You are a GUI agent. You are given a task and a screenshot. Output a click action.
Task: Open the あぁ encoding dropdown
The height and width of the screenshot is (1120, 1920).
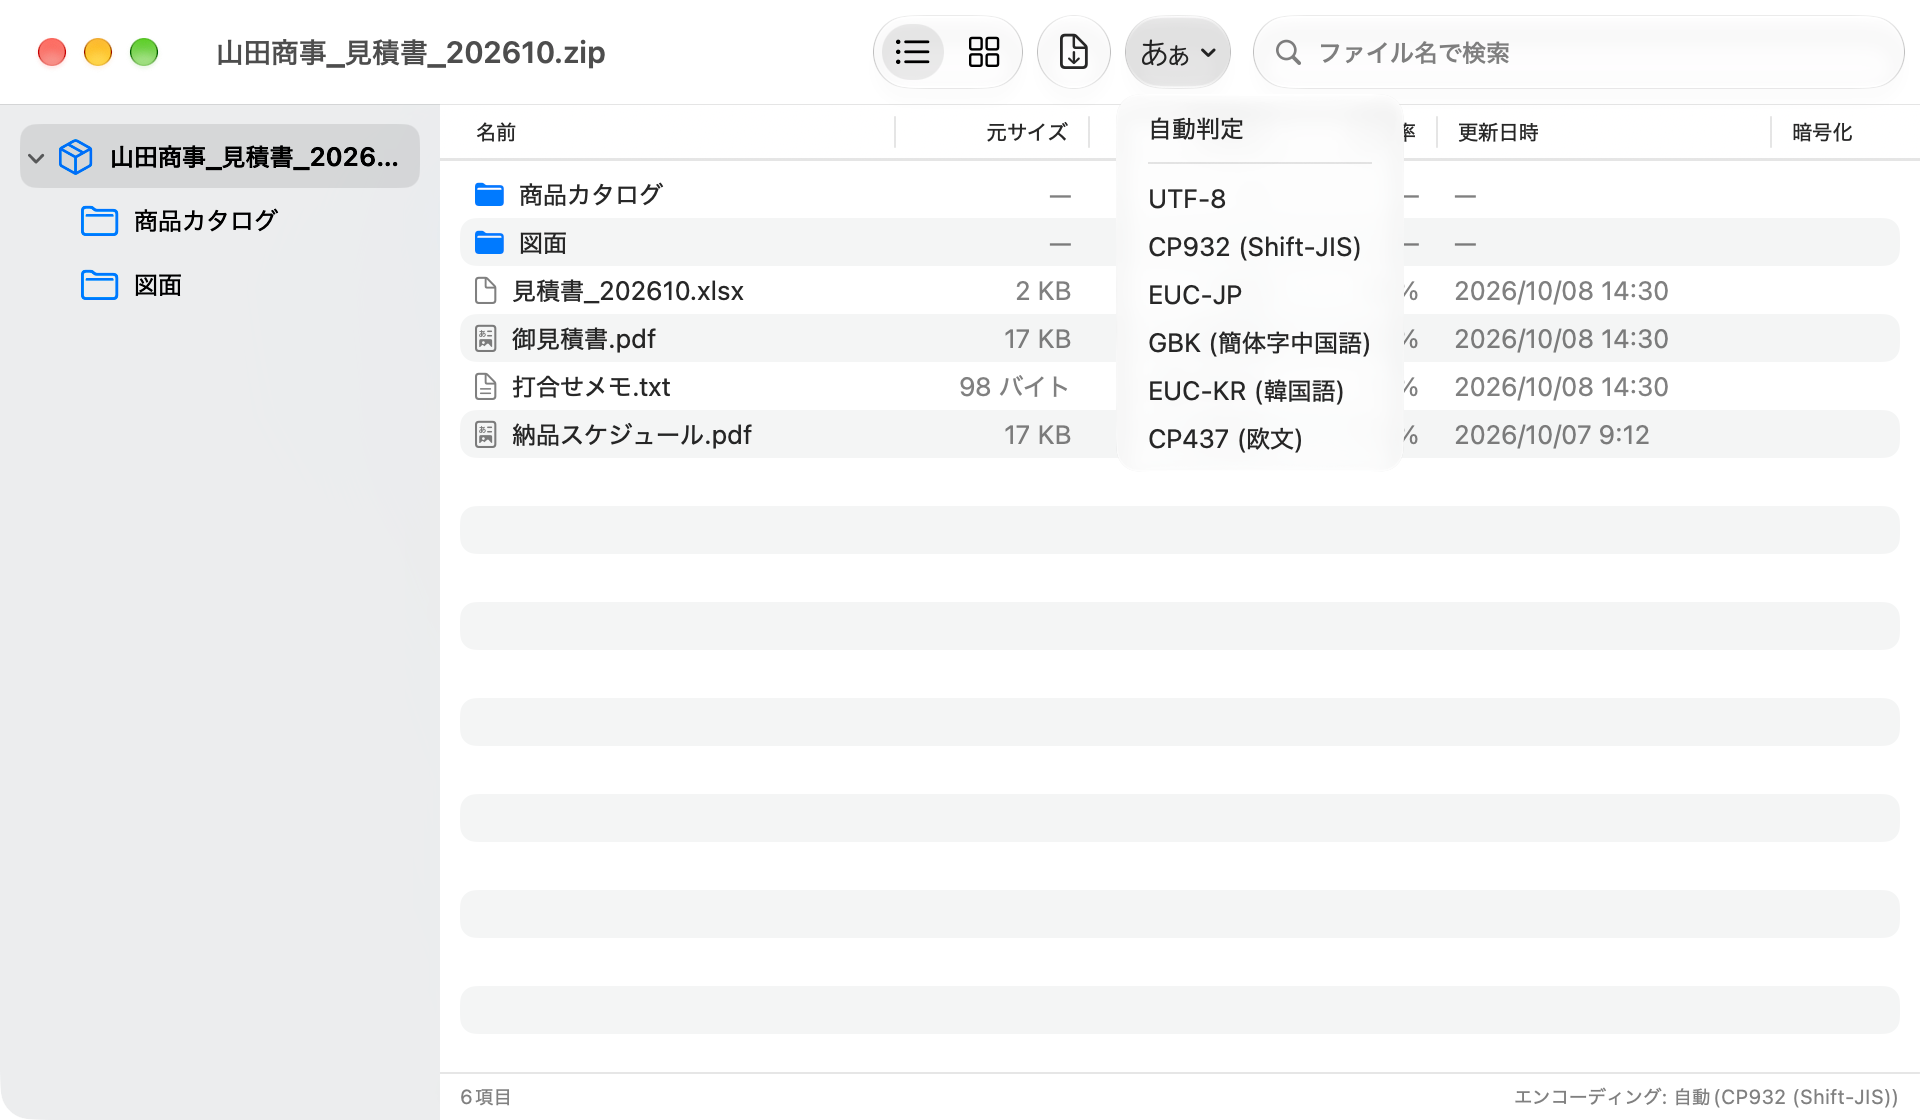pos(1178,52)
